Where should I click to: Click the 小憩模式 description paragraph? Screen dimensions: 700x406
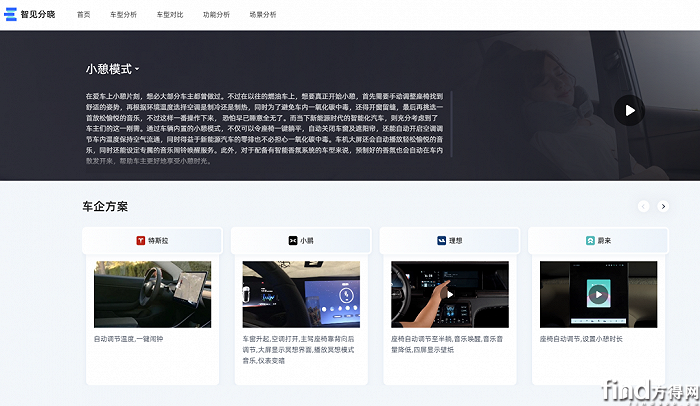click(265, 128)
